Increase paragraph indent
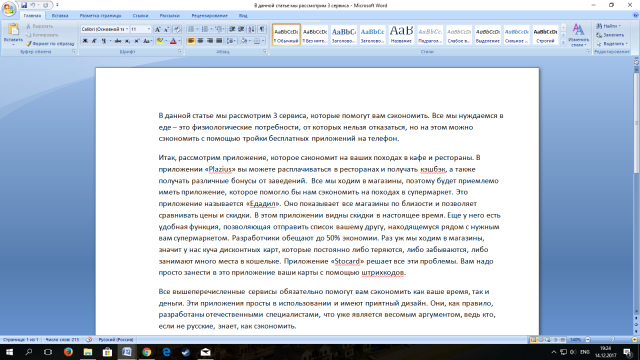640x360 pixels. pos(241,29)
